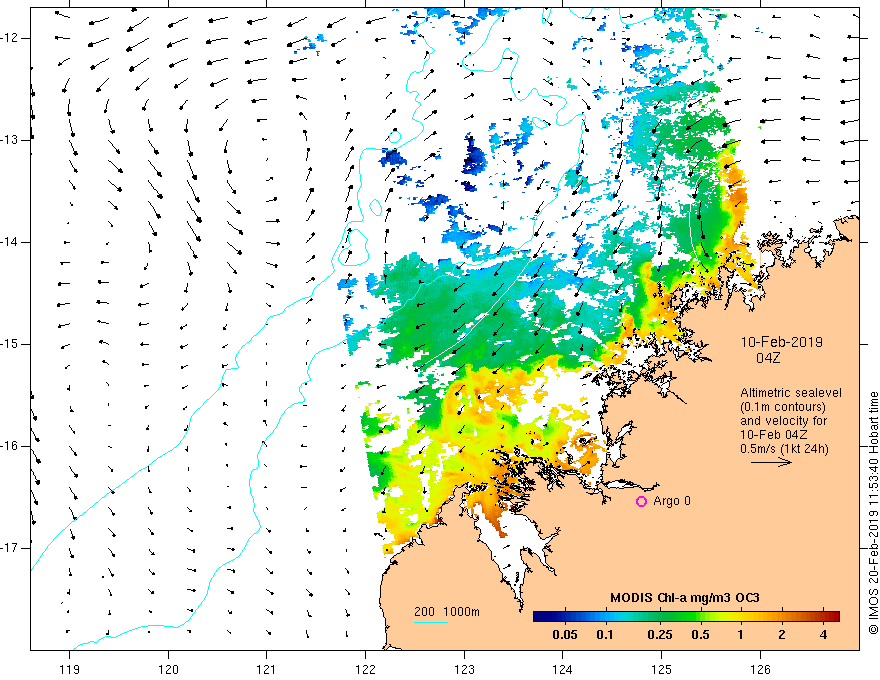The width and height of the screenshot is (880, 680).
Task: Click the longitude axis label 119
Action: pyautogui.click(x=70, y=669)
